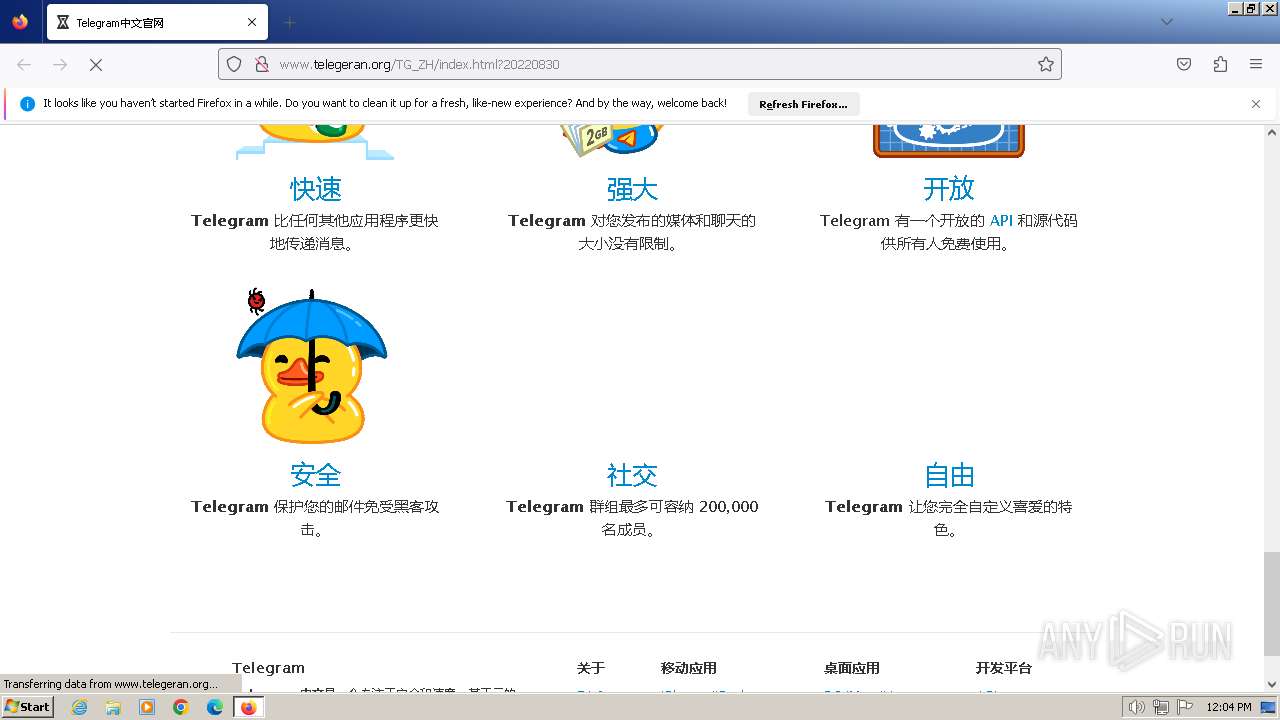Launch Microsoft Edge from taskbar
Image resolution: width=1280 pixels, height=720 pixels.
(x=215, y=707)
